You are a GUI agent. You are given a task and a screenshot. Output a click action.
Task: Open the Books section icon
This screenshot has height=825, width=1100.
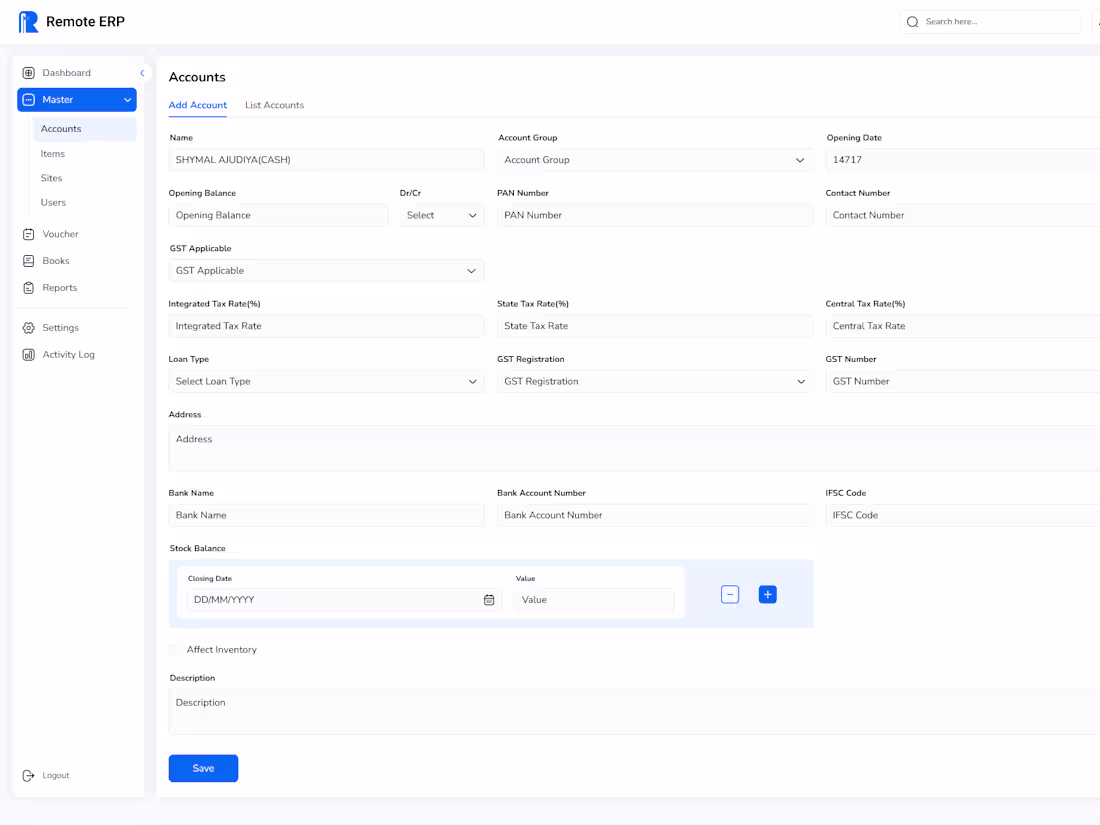tap(29, 261)
